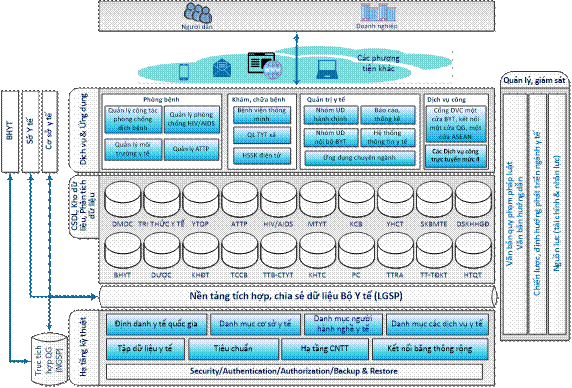
Task: Click the laptop icon in cloud
Action: point(326,70)
